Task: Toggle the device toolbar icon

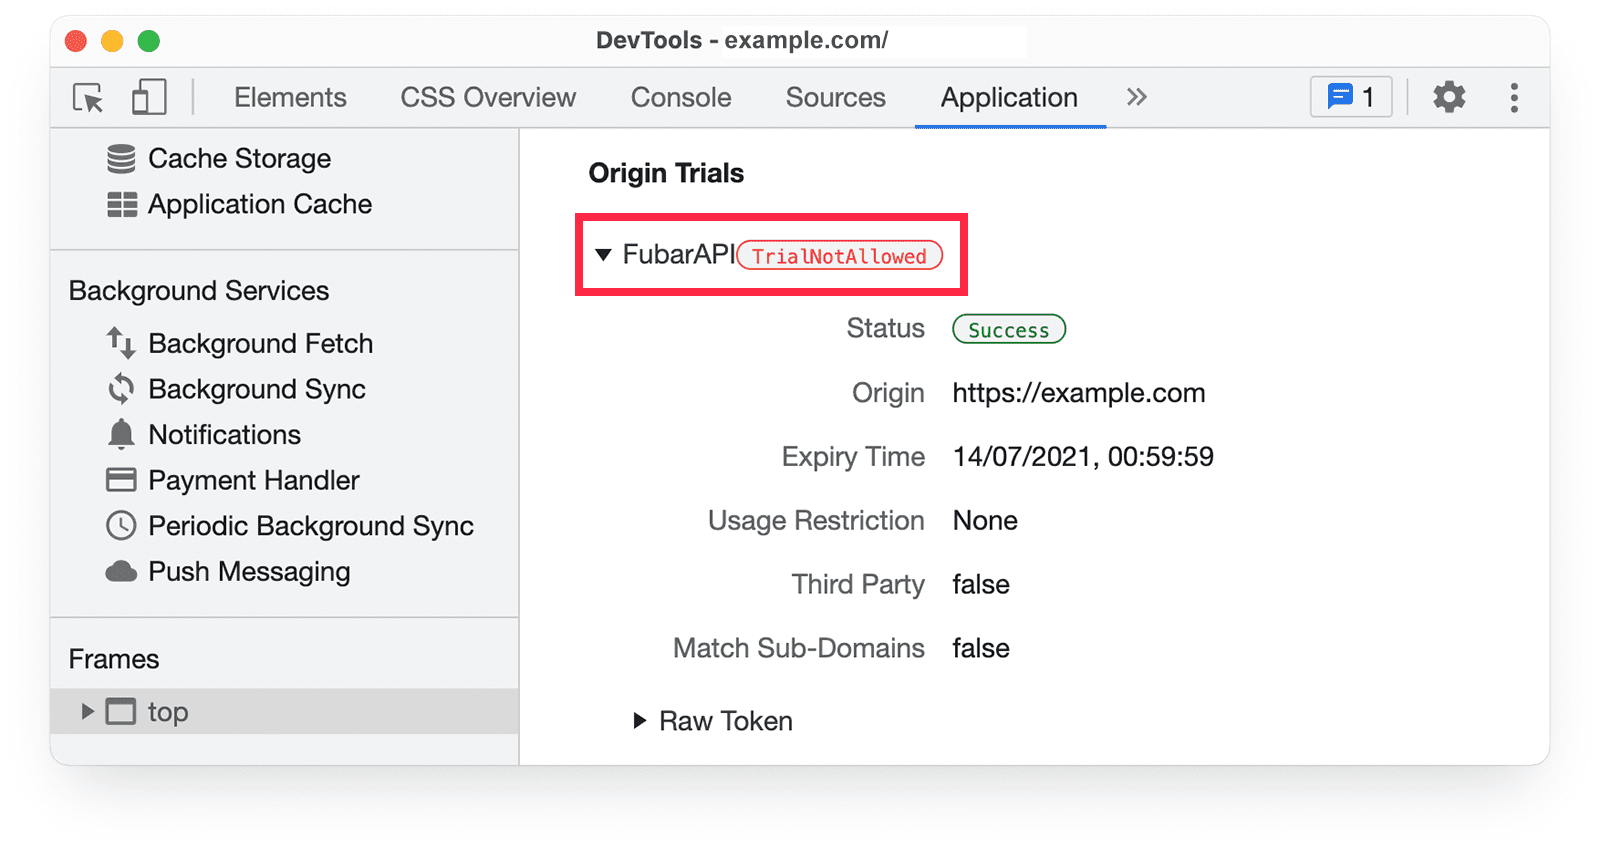Action: 148,98
